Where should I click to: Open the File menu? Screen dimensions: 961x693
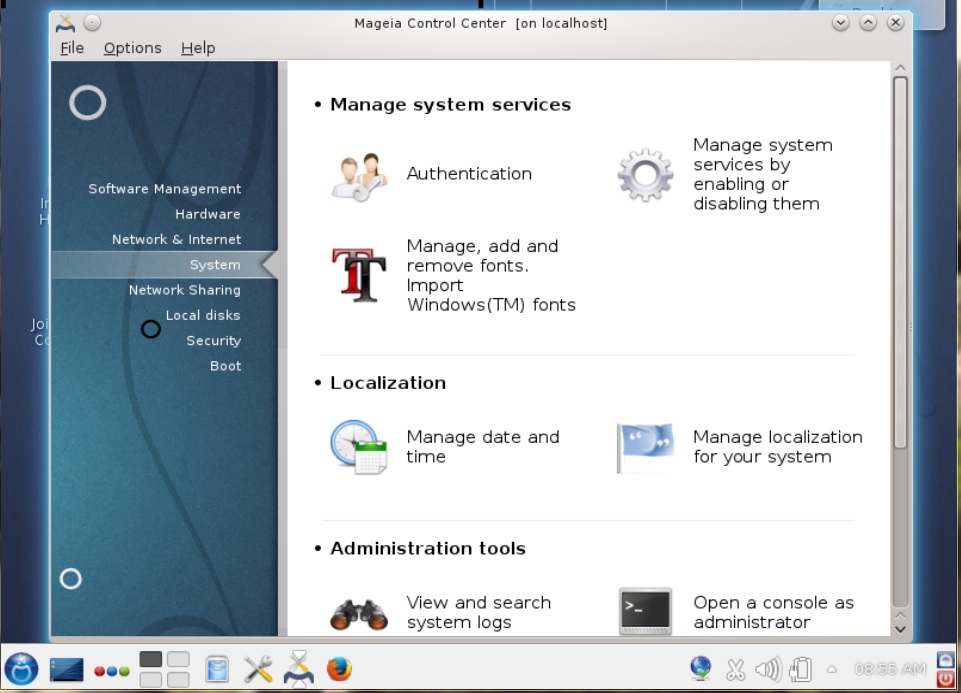(x=72, y=48)
